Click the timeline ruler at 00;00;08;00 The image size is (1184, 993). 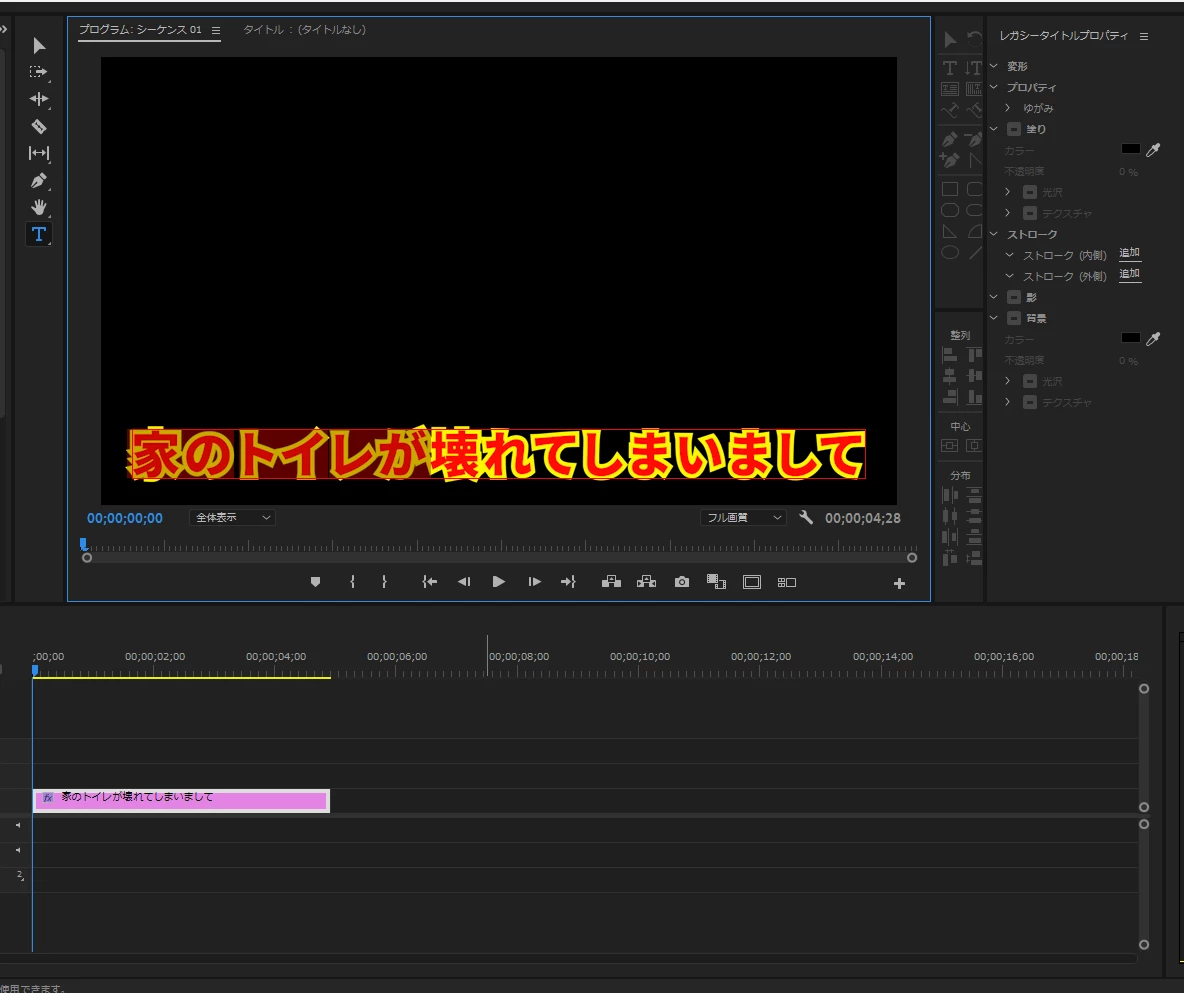pyautogui.click(x=519, y=657)
